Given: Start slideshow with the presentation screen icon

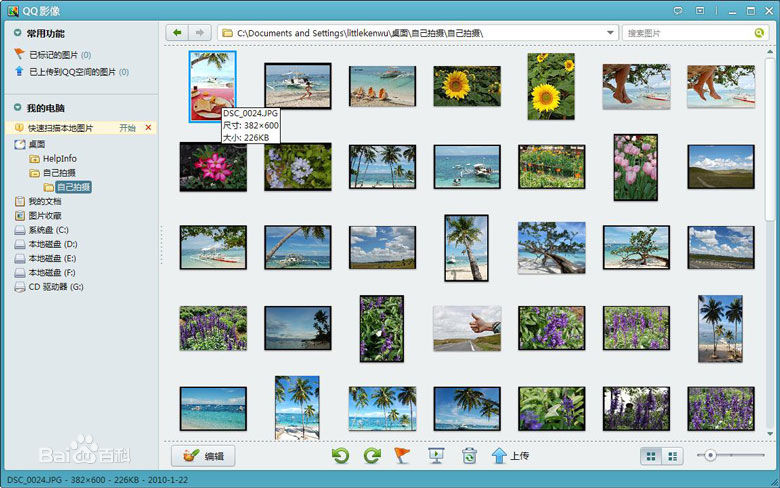Looking at the screenshot, I should 436,456.
